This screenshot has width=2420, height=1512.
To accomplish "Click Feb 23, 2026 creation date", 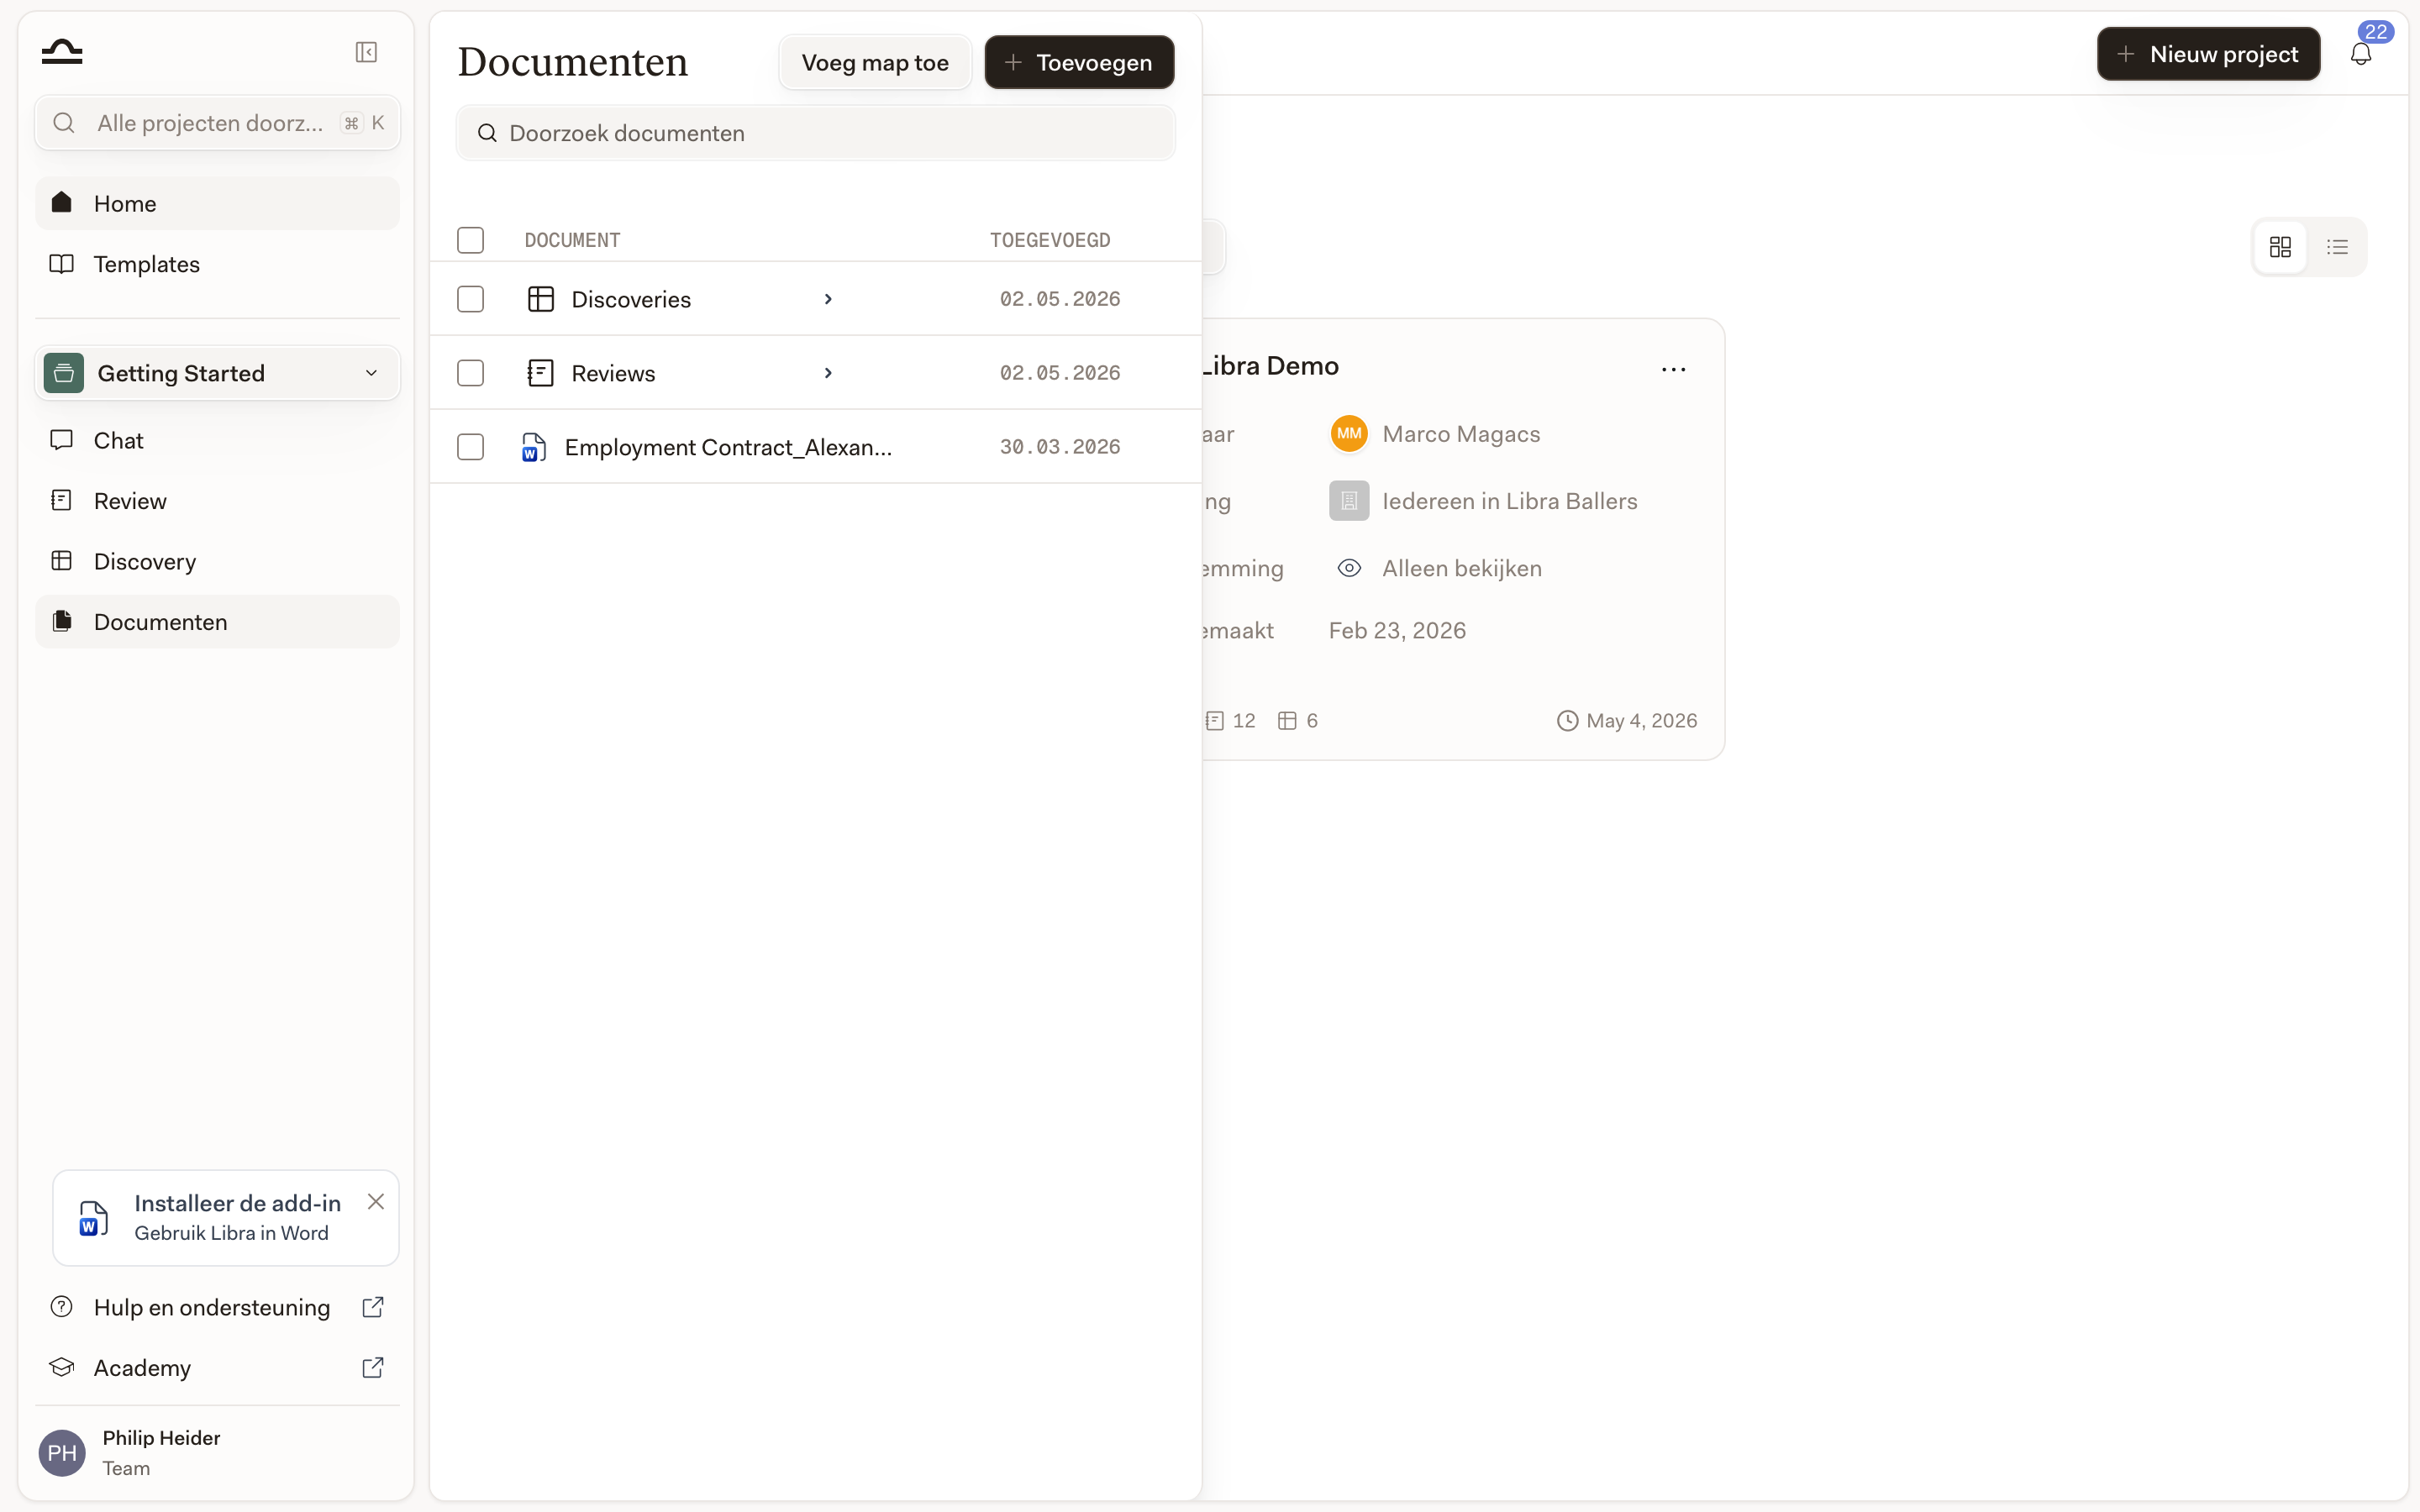I will click(x=1397, y=630).
